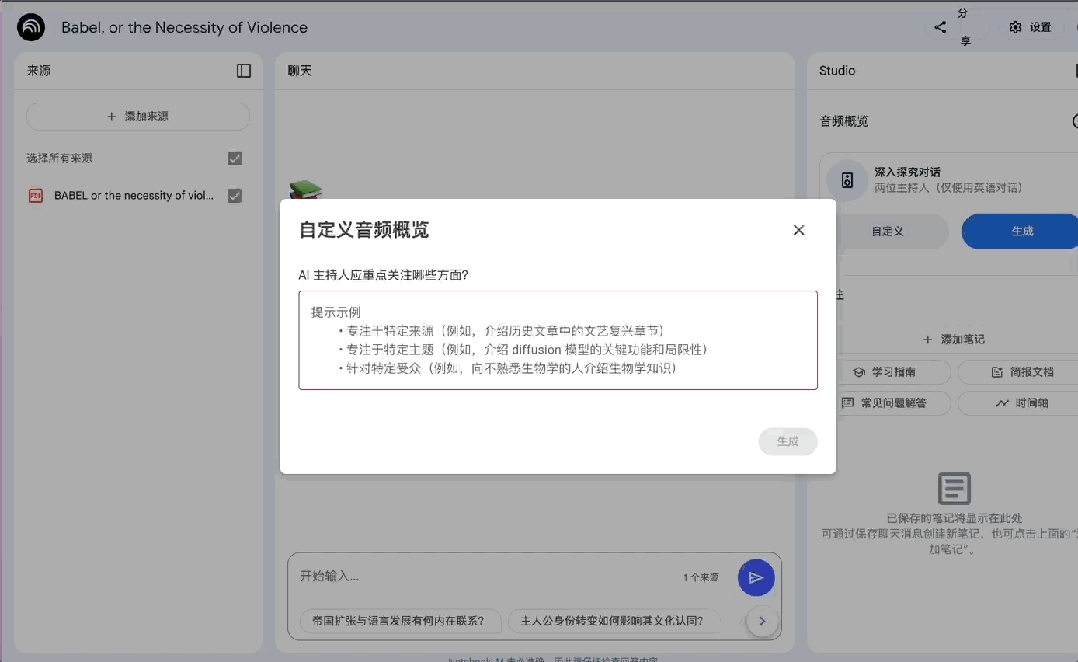Uncheck the BABEL source checkbox
This screenshot has height=662, width=1078.
click(x=235, y=196)
